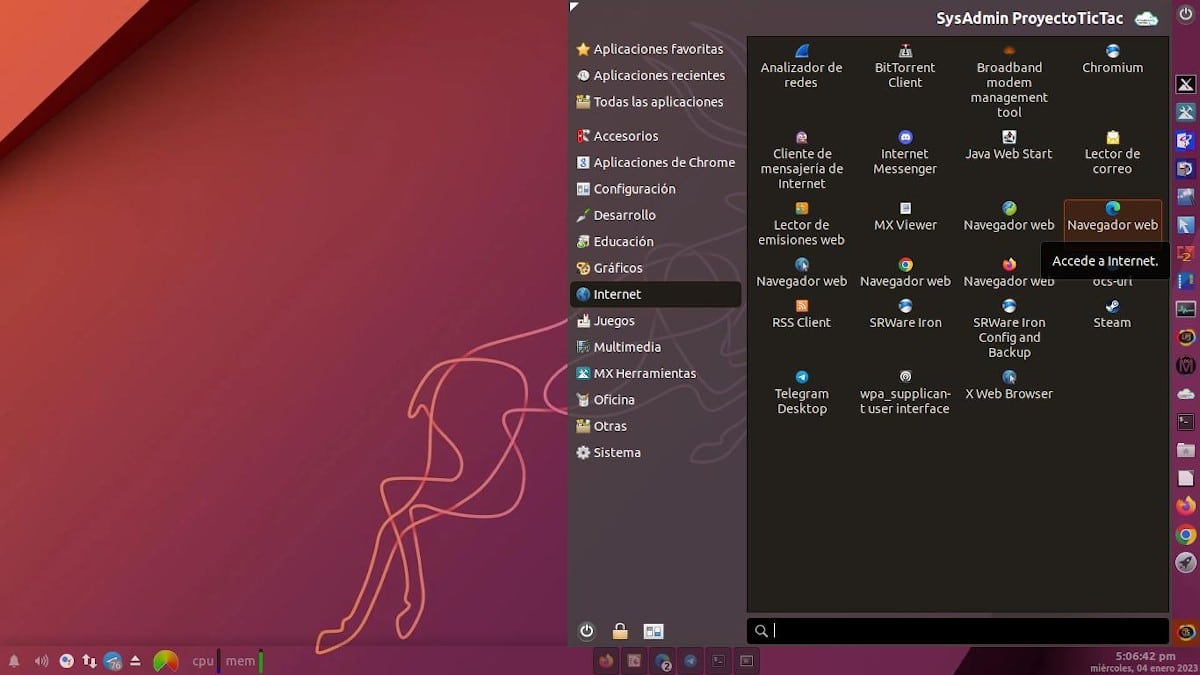Open Steam
The height and width of the screenshot is (675, 1200).
[x=1112, y=312]
